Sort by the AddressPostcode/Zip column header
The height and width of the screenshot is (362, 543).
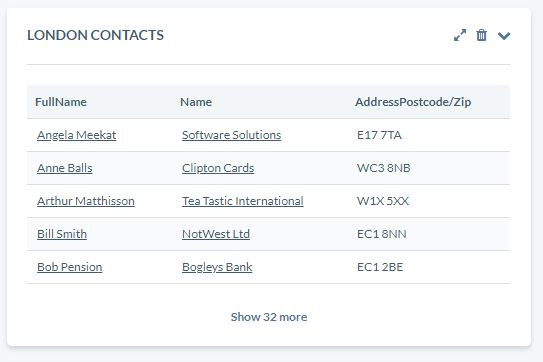pyautogui.click(x=413, y=102)
